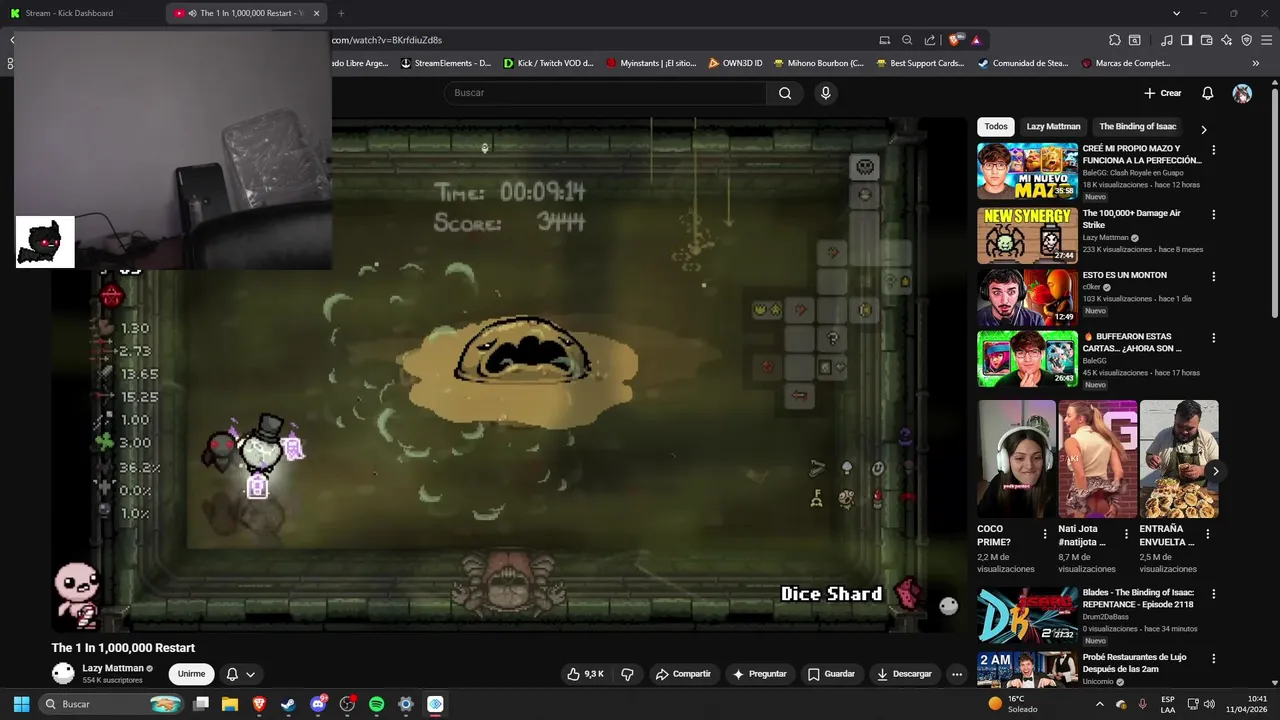Viewport: 1280px width, 720px height.
Task: Select the Lazy Mattman filter chip
Action: tap(1053, 127)
